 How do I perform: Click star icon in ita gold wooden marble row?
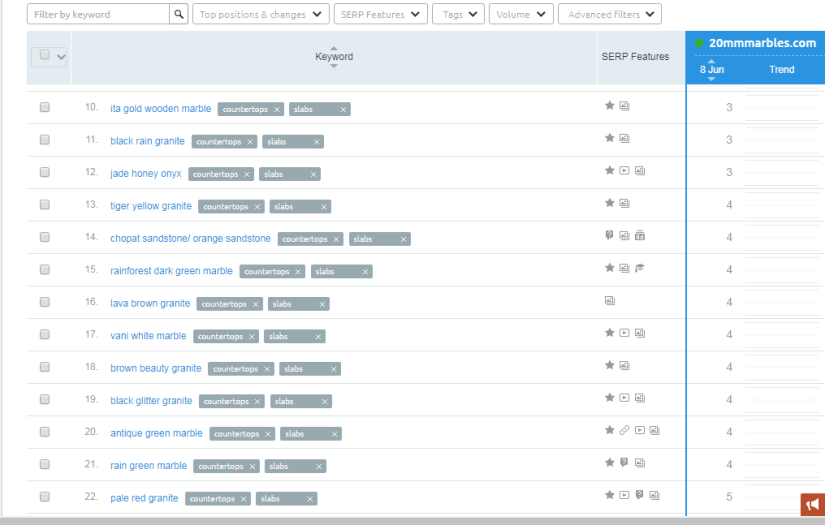click(x=609, y=105)
